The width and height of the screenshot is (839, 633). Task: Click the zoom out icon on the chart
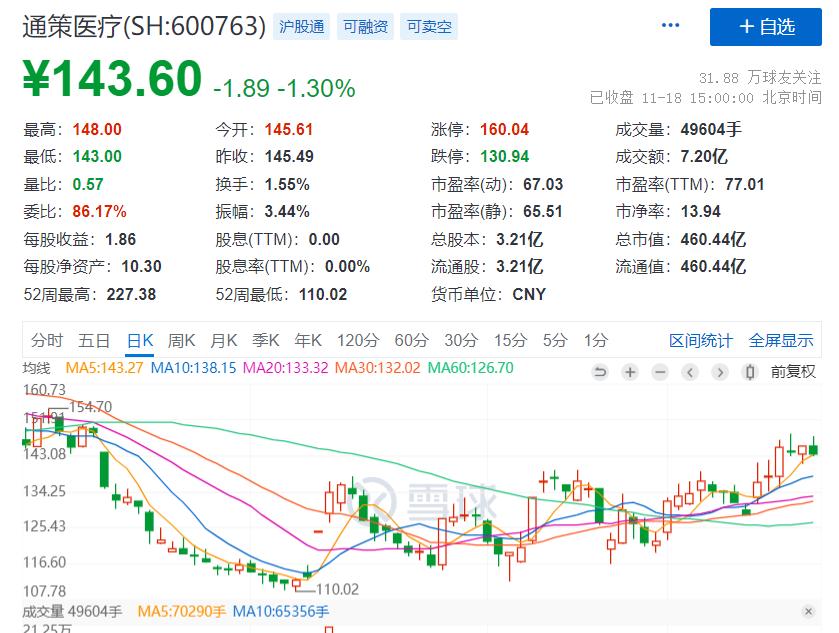coord(660,372)
